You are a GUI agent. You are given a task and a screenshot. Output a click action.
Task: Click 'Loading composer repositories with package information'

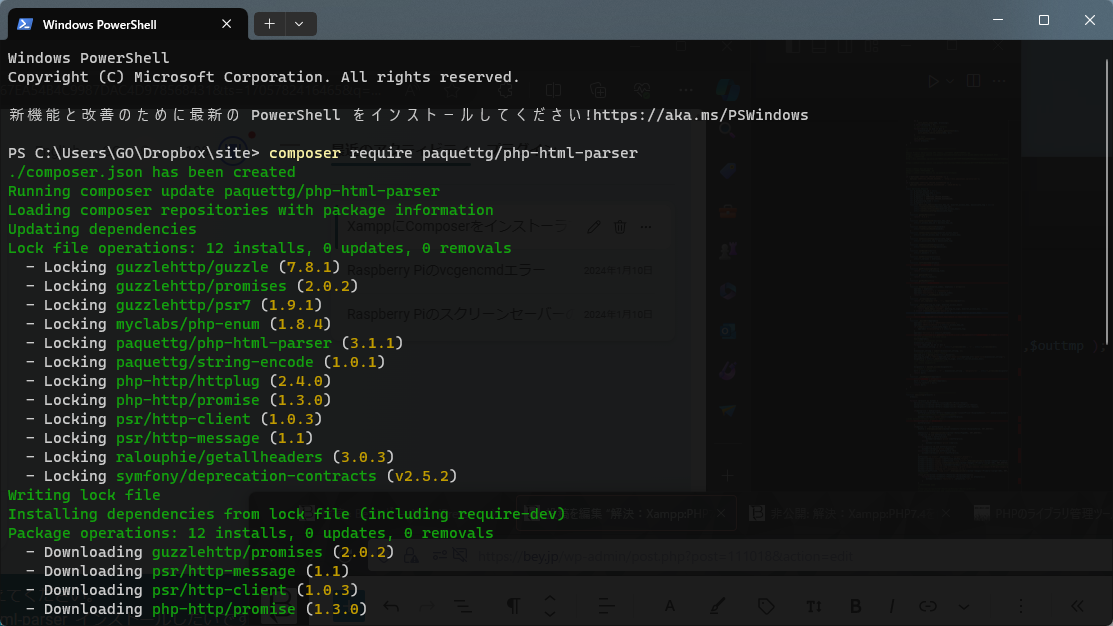251,210
